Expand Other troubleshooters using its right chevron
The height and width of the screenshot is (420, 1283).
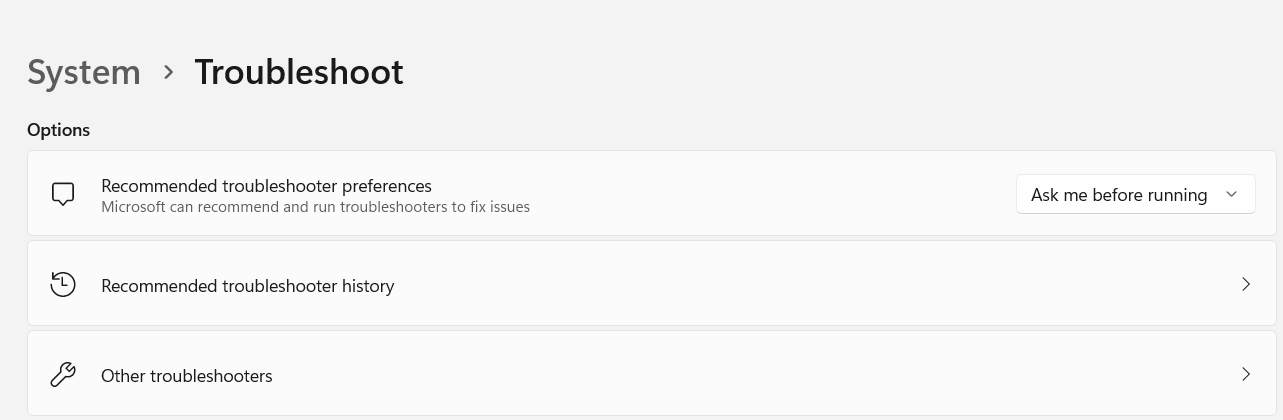pyautogui.click(x=1246, y=375)
